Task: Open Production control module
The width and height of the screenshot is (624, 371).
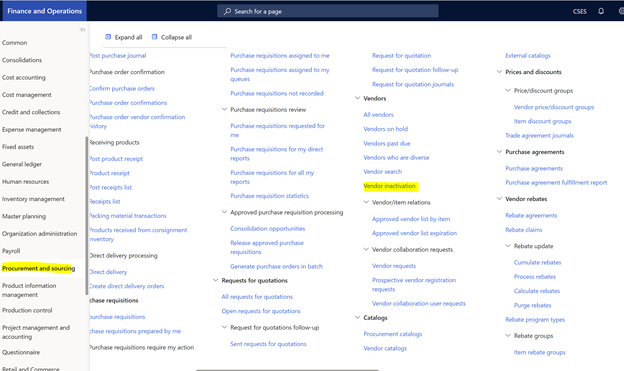Action: (27, 310)
